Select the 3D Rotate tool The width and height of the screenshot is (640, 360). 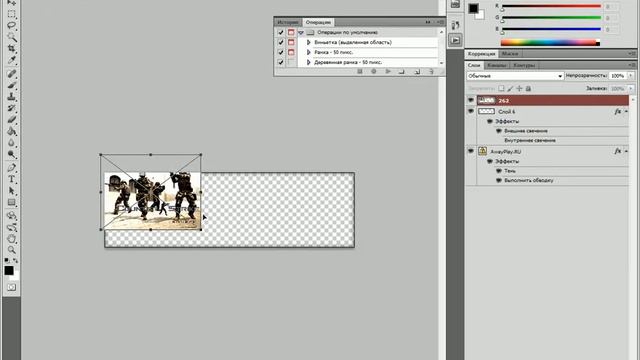point(11,216)
